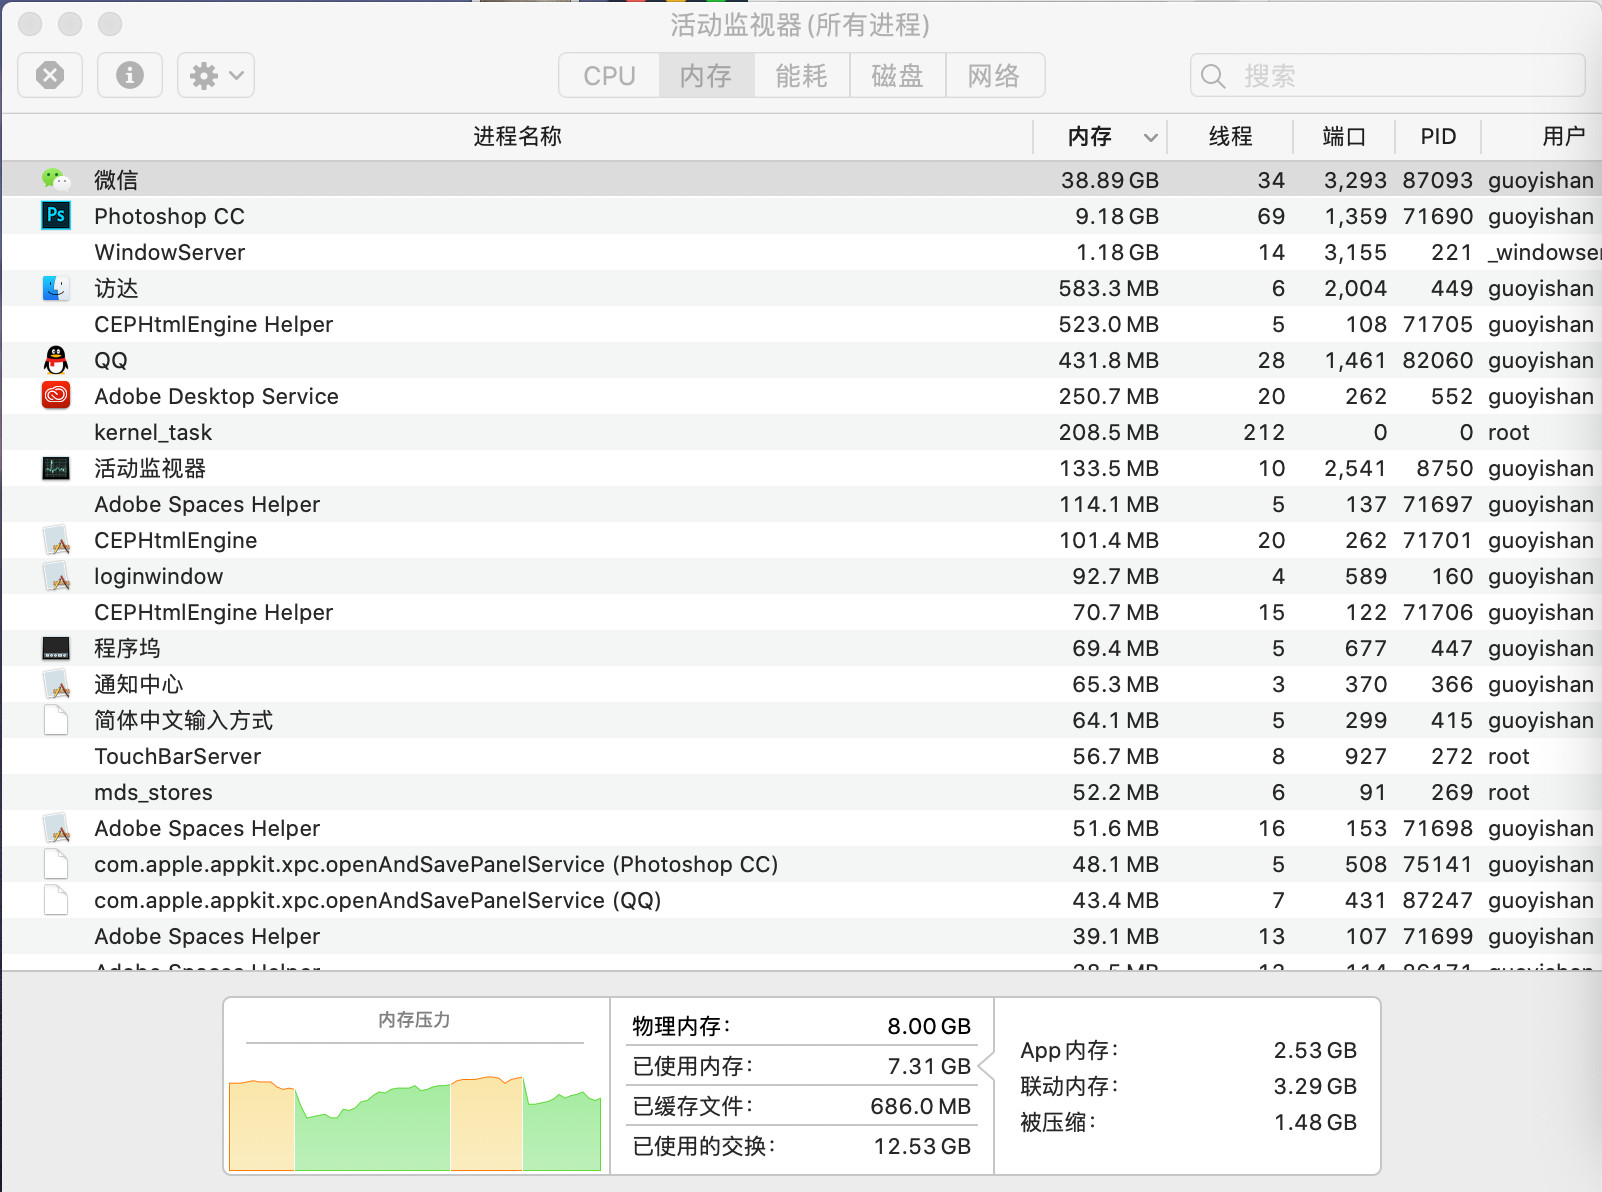Select the 通知中心 app icon
The image size is (1602, 1192).
57,685
